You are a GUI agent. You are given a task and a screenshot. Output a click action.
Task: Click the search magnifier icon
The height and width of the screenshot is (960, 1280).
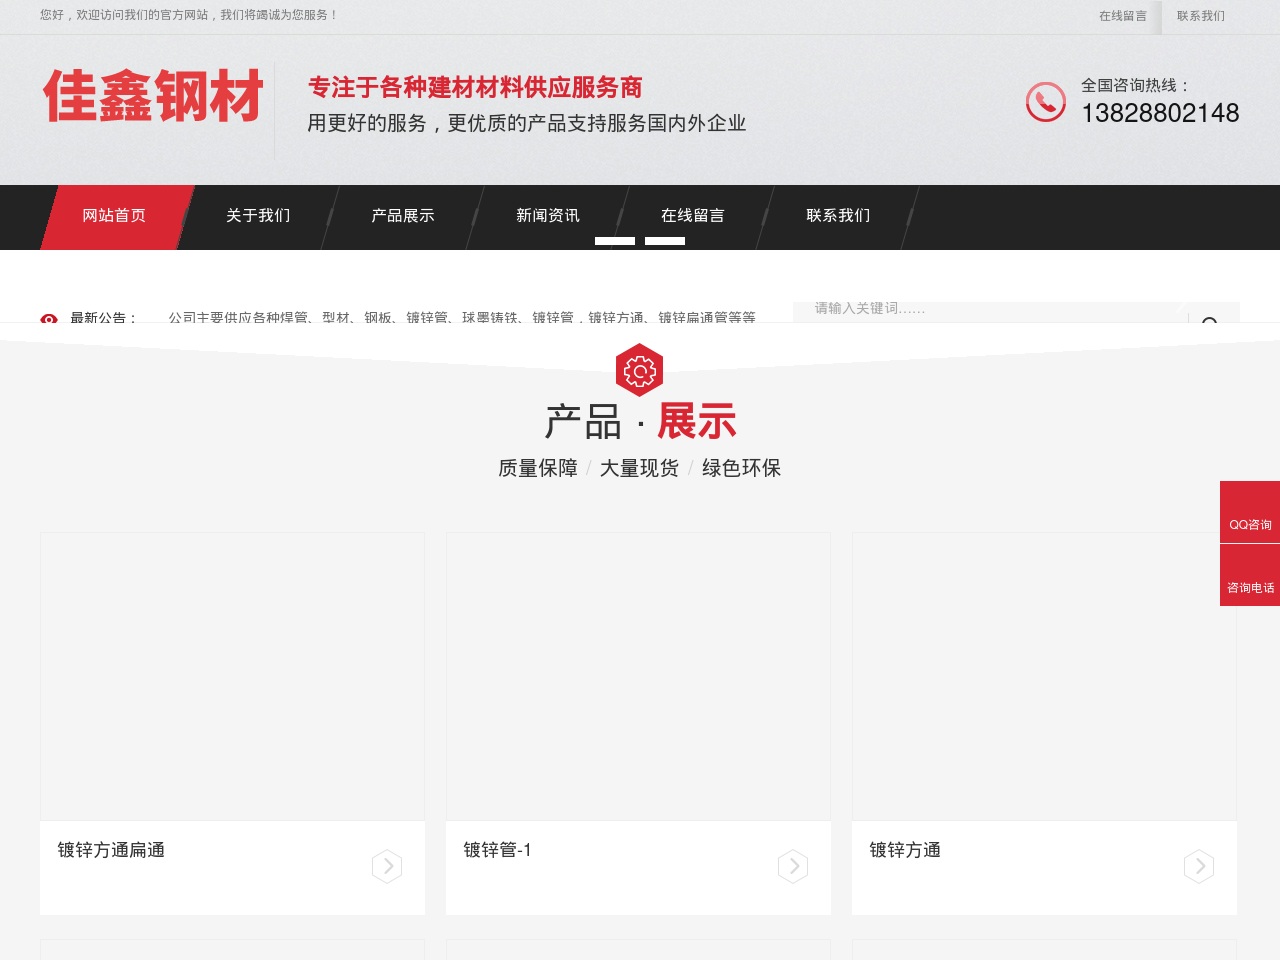pos(1210,319)
